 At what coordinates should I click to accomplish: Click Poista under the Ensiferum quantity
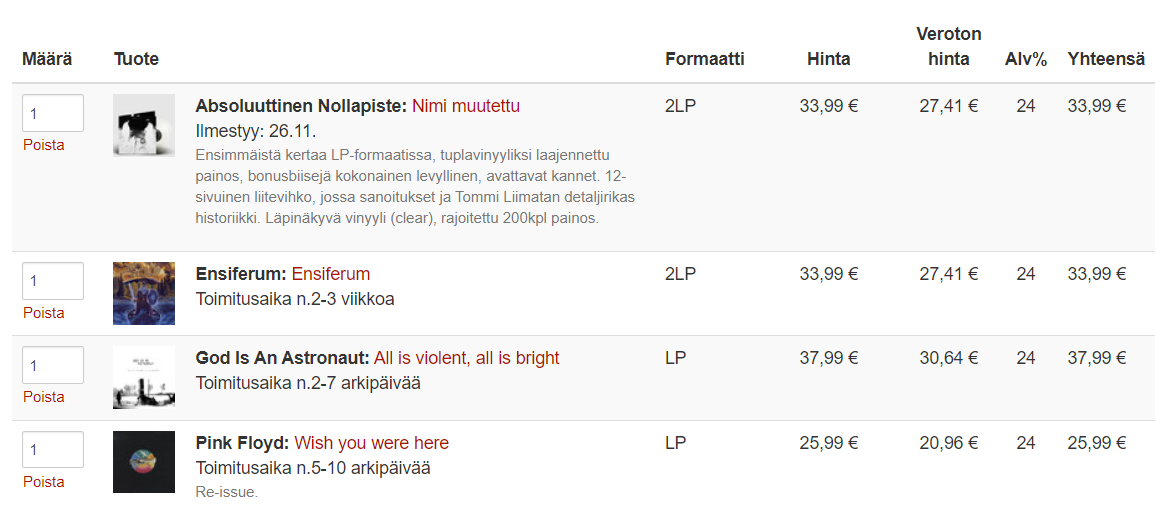(x=44, y=313)
